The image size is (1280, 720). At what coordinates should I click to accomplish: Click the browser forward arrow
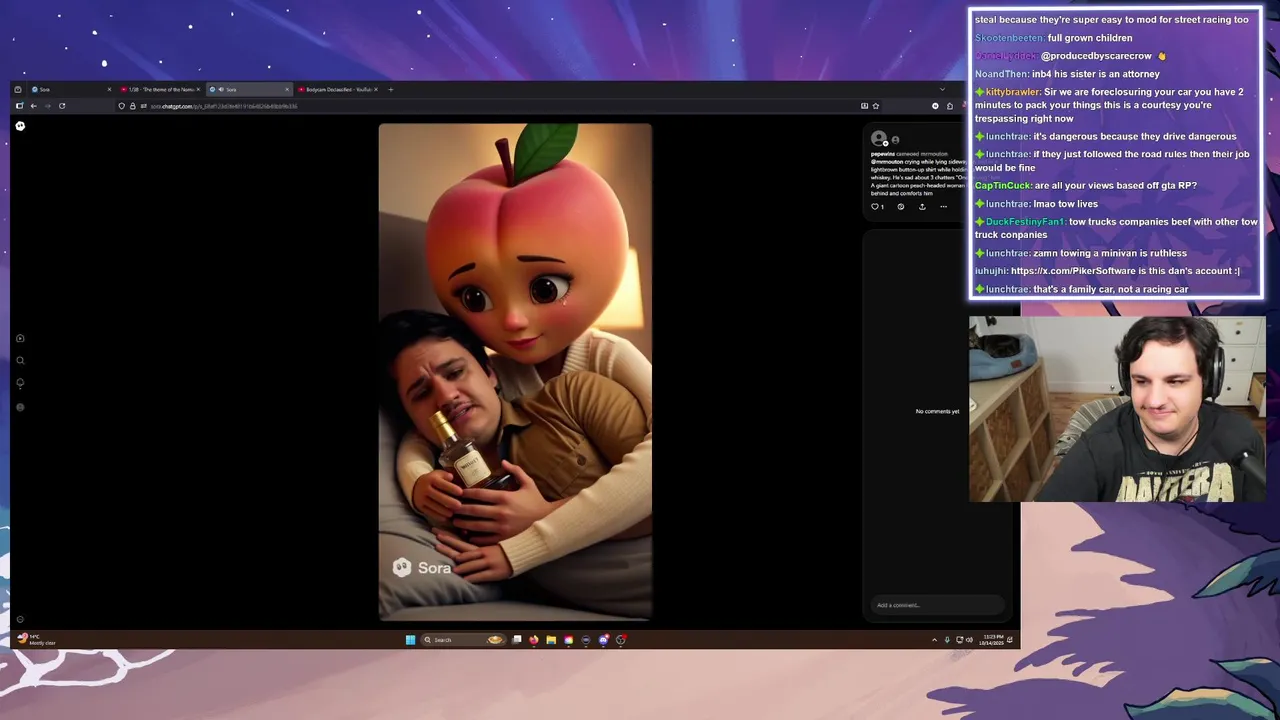pyautogui.click(x=47, y=106)
